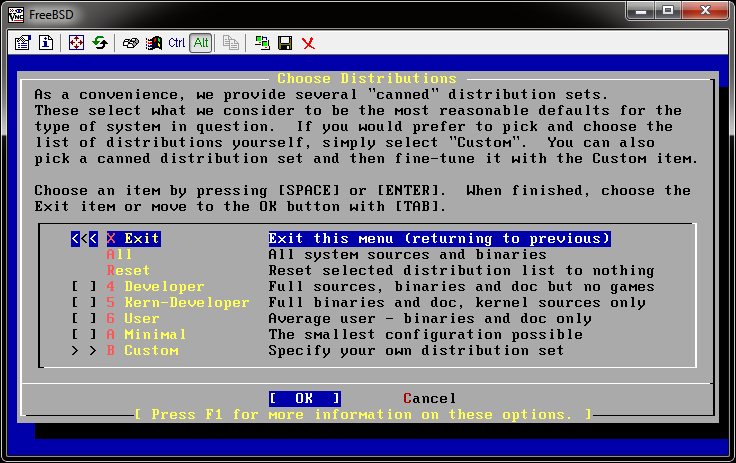Close the FreeBSD VNC window
Screen dimensions: 736x463
[705, 11]
